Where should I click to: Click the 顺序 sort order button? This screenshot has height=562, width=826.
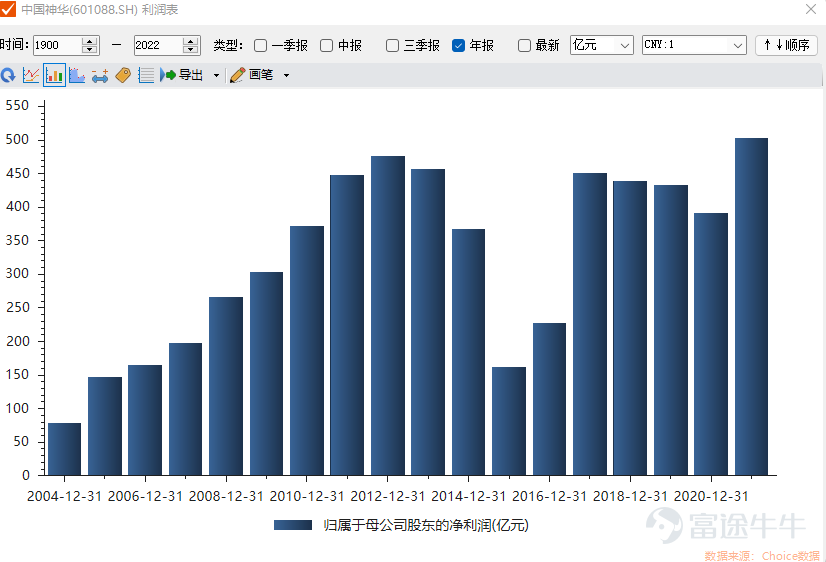tap(786, 45)
